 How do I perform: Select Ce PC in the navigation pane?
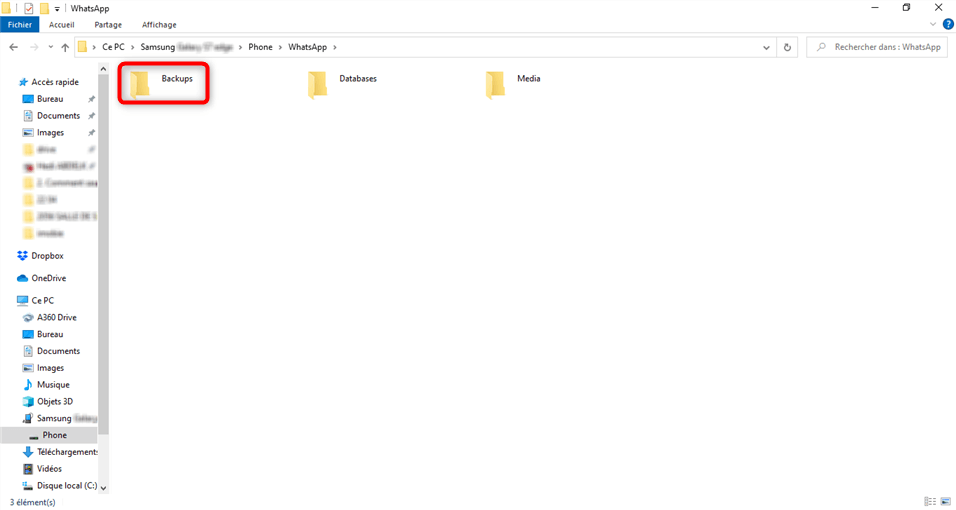(x=43, y=300)
